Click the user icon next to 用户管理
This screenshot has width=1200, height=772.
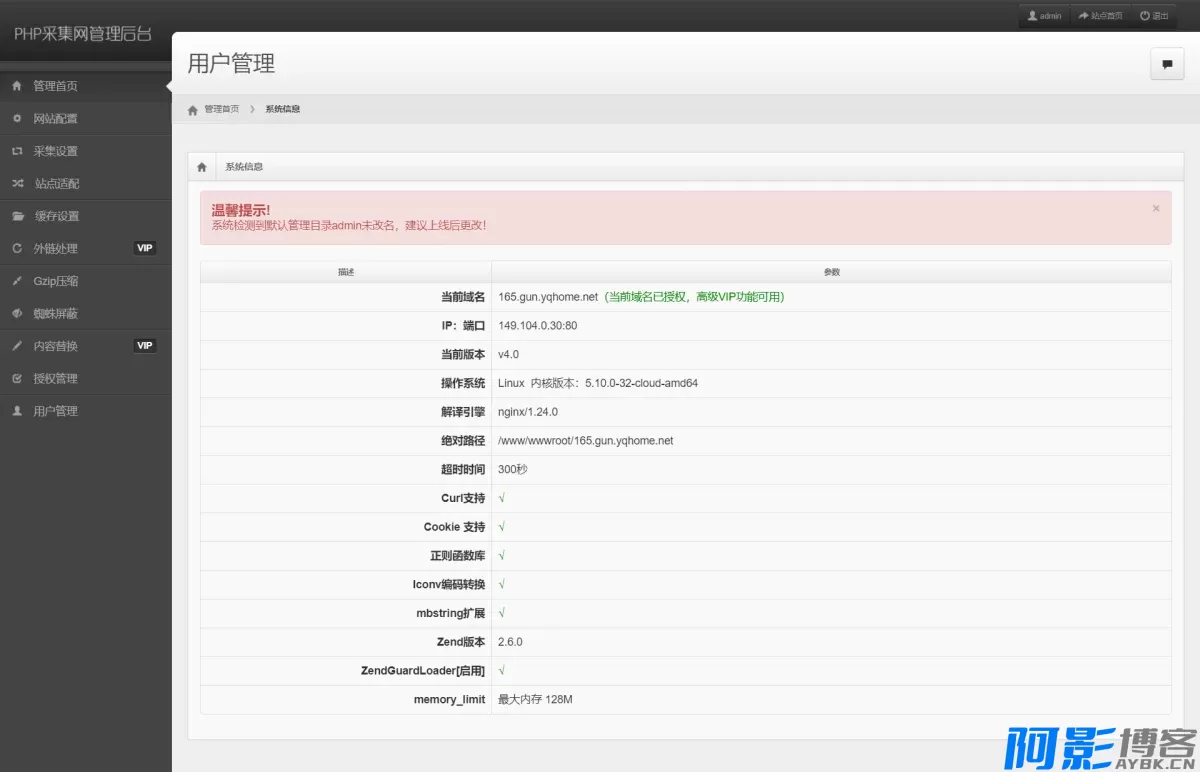pos(16,411)
